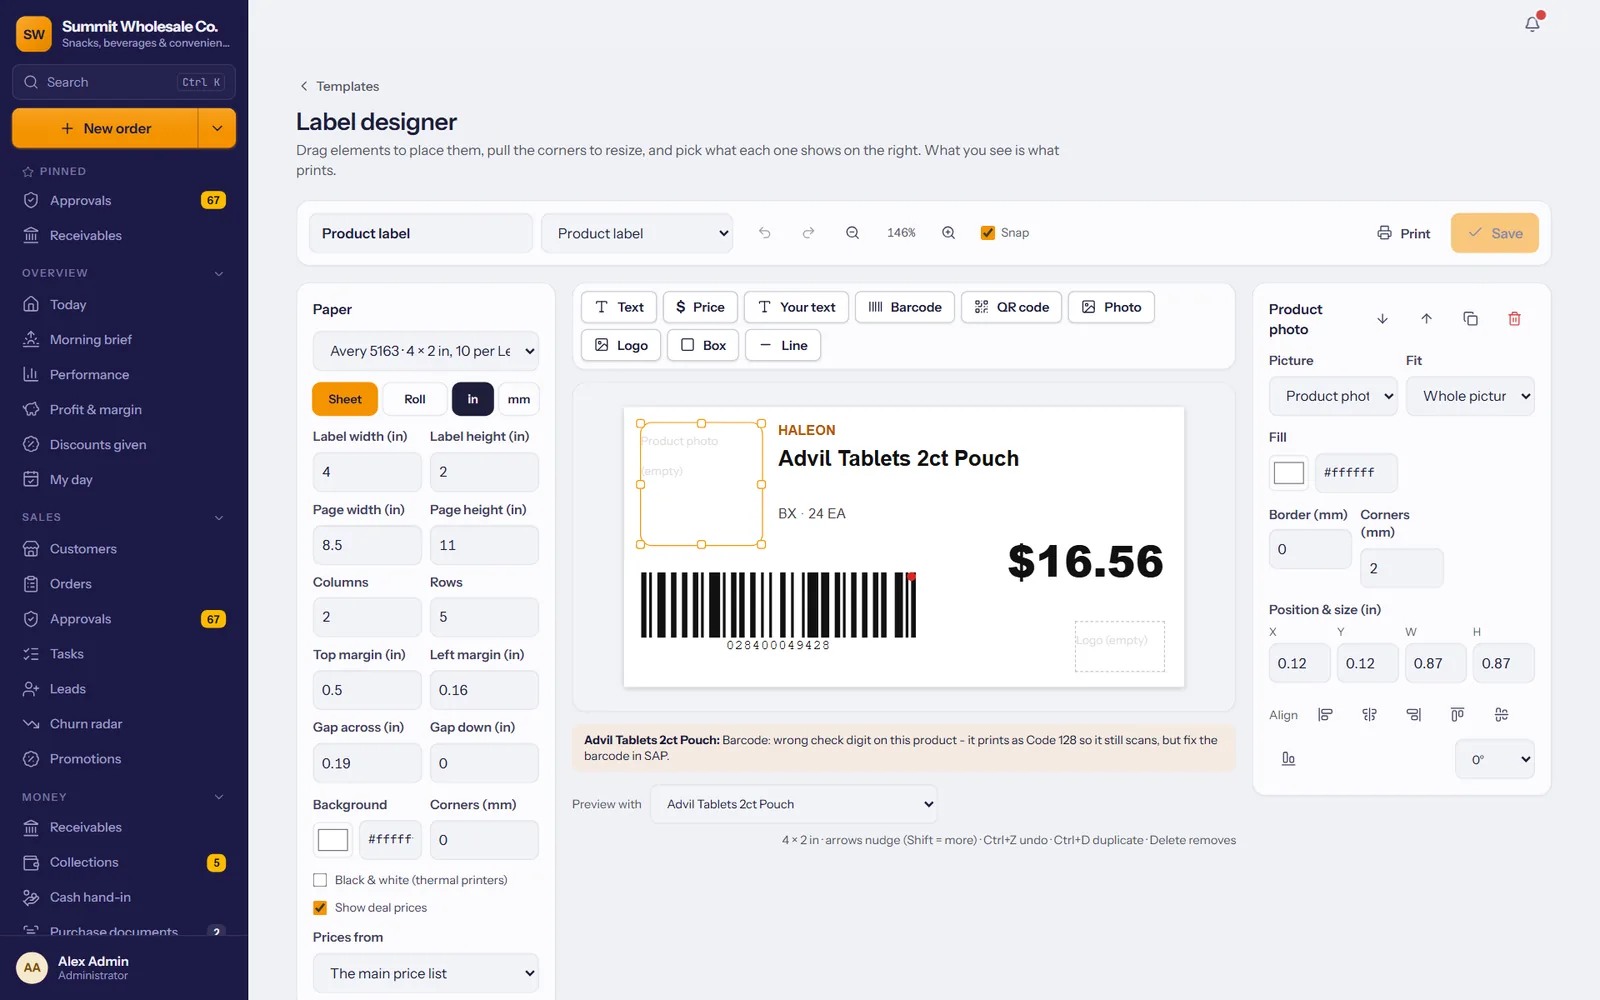Uncheck Show deal prices
The height and width of the screenshot is (1000, 1600).
pos(320,908)
